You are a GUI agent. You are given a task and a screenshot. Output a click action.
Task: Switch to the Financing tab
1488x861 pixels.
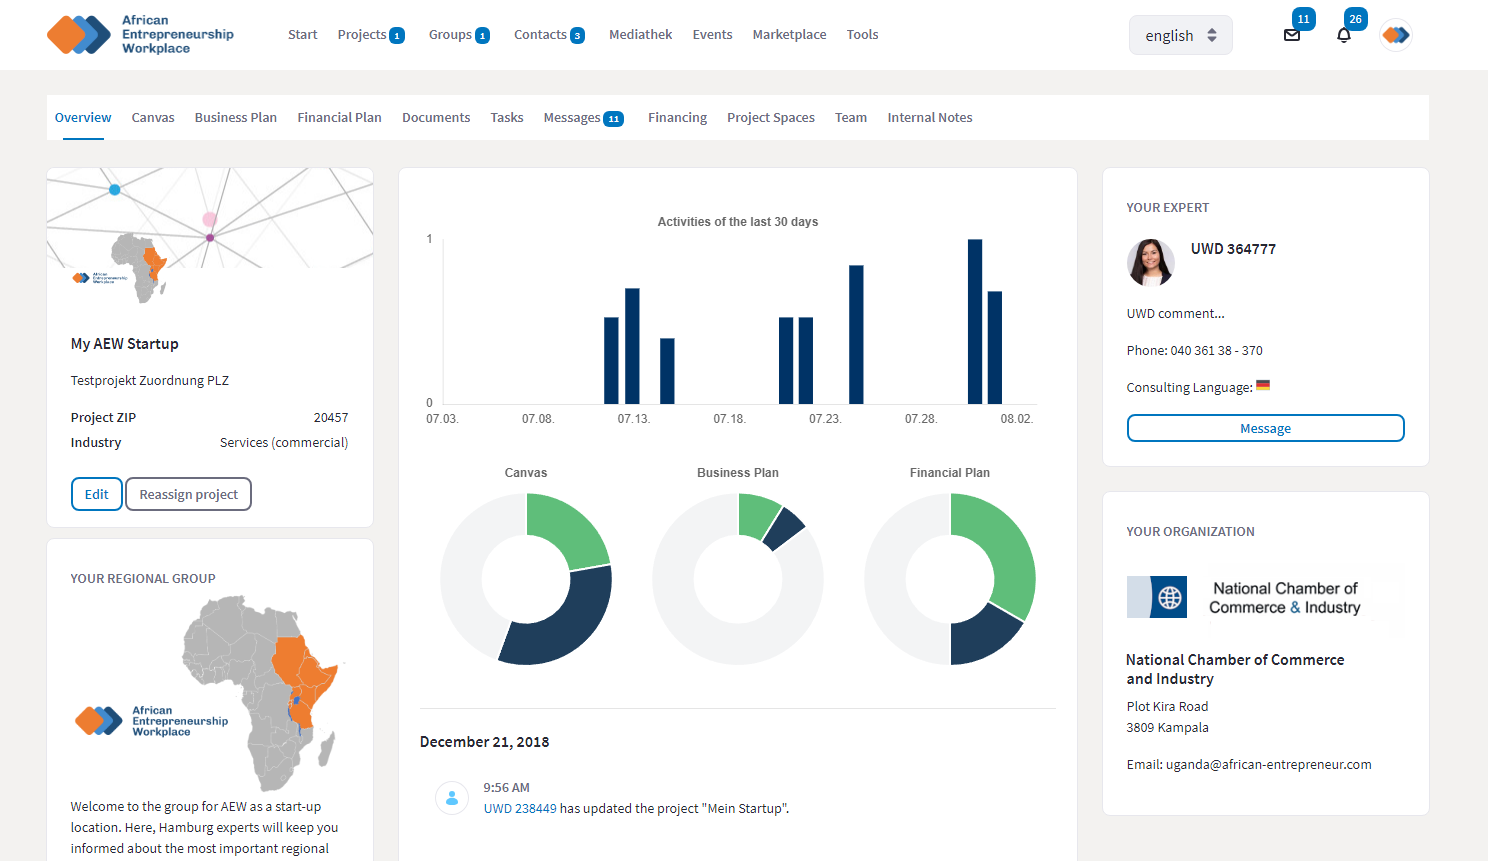coord(677,118)
